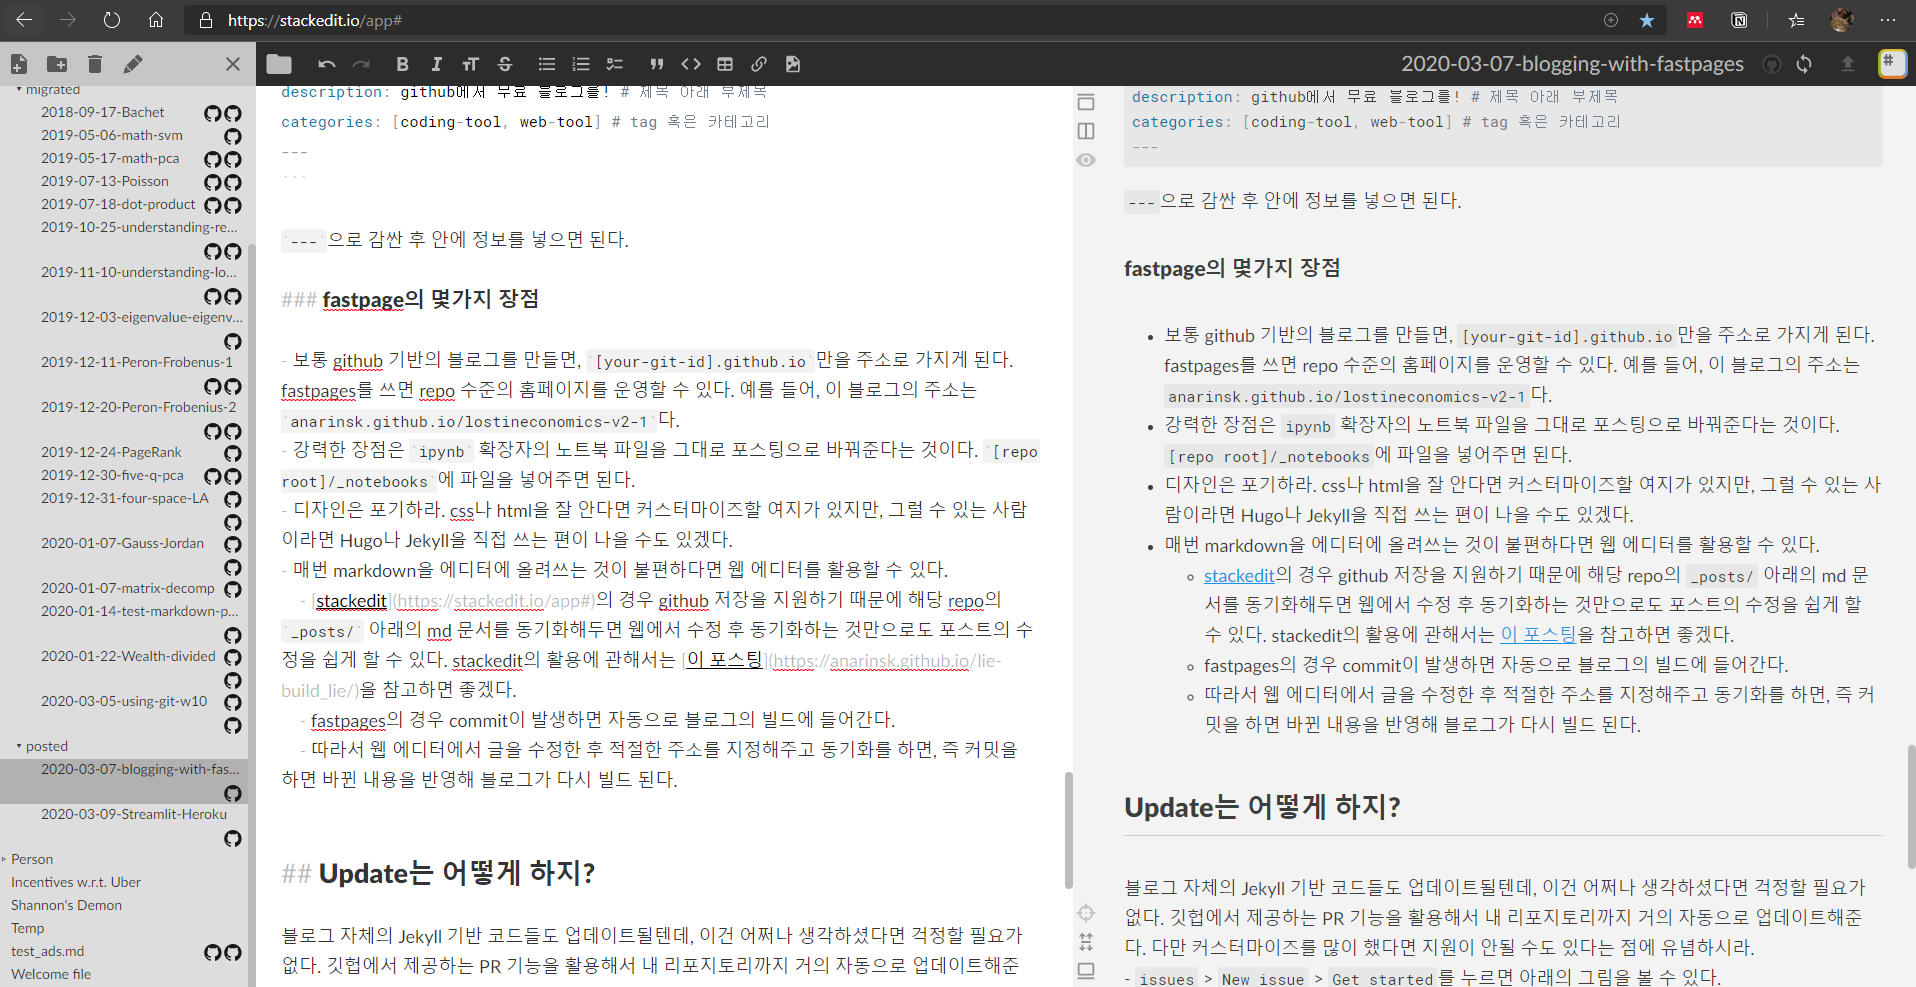The image size is (1916, 987).
Task: Open '이 포스팅' link in preview
Action: click(1538, 635)
